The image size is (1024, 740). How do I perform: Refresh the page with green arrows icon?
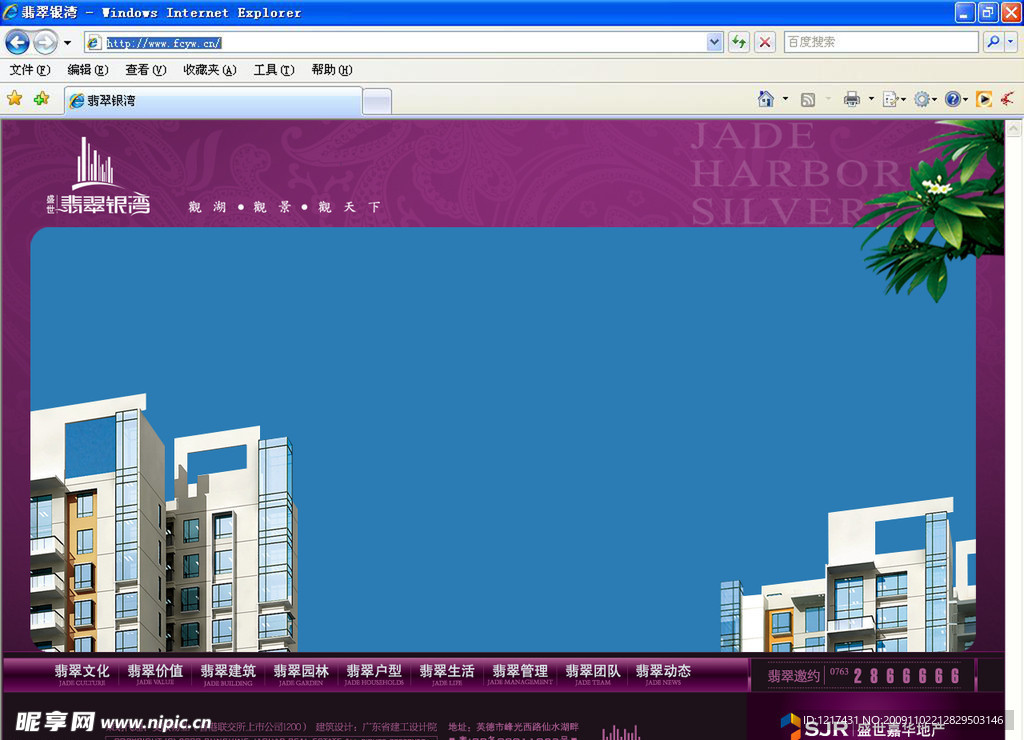pos(739,43)
